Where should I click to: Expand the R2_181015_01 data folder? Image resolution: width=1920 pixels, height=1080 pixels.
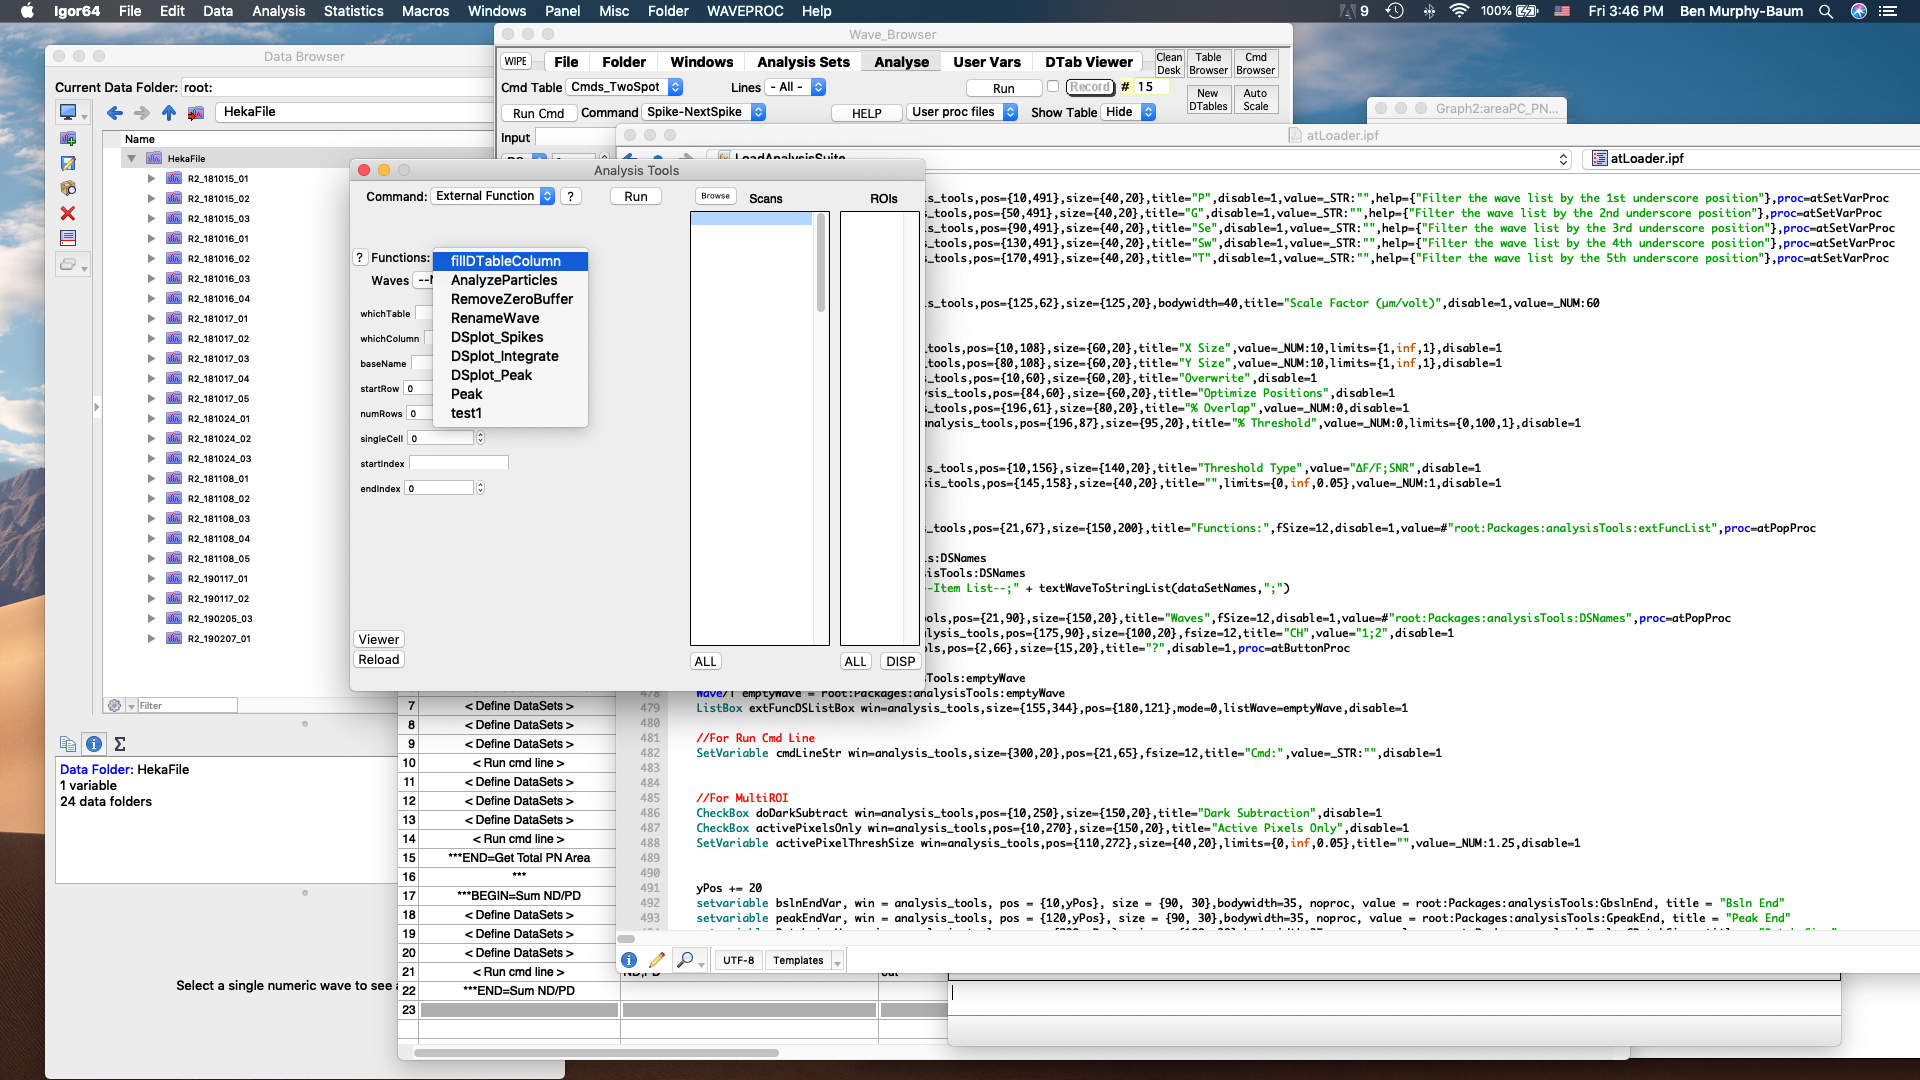coord(151,179)
